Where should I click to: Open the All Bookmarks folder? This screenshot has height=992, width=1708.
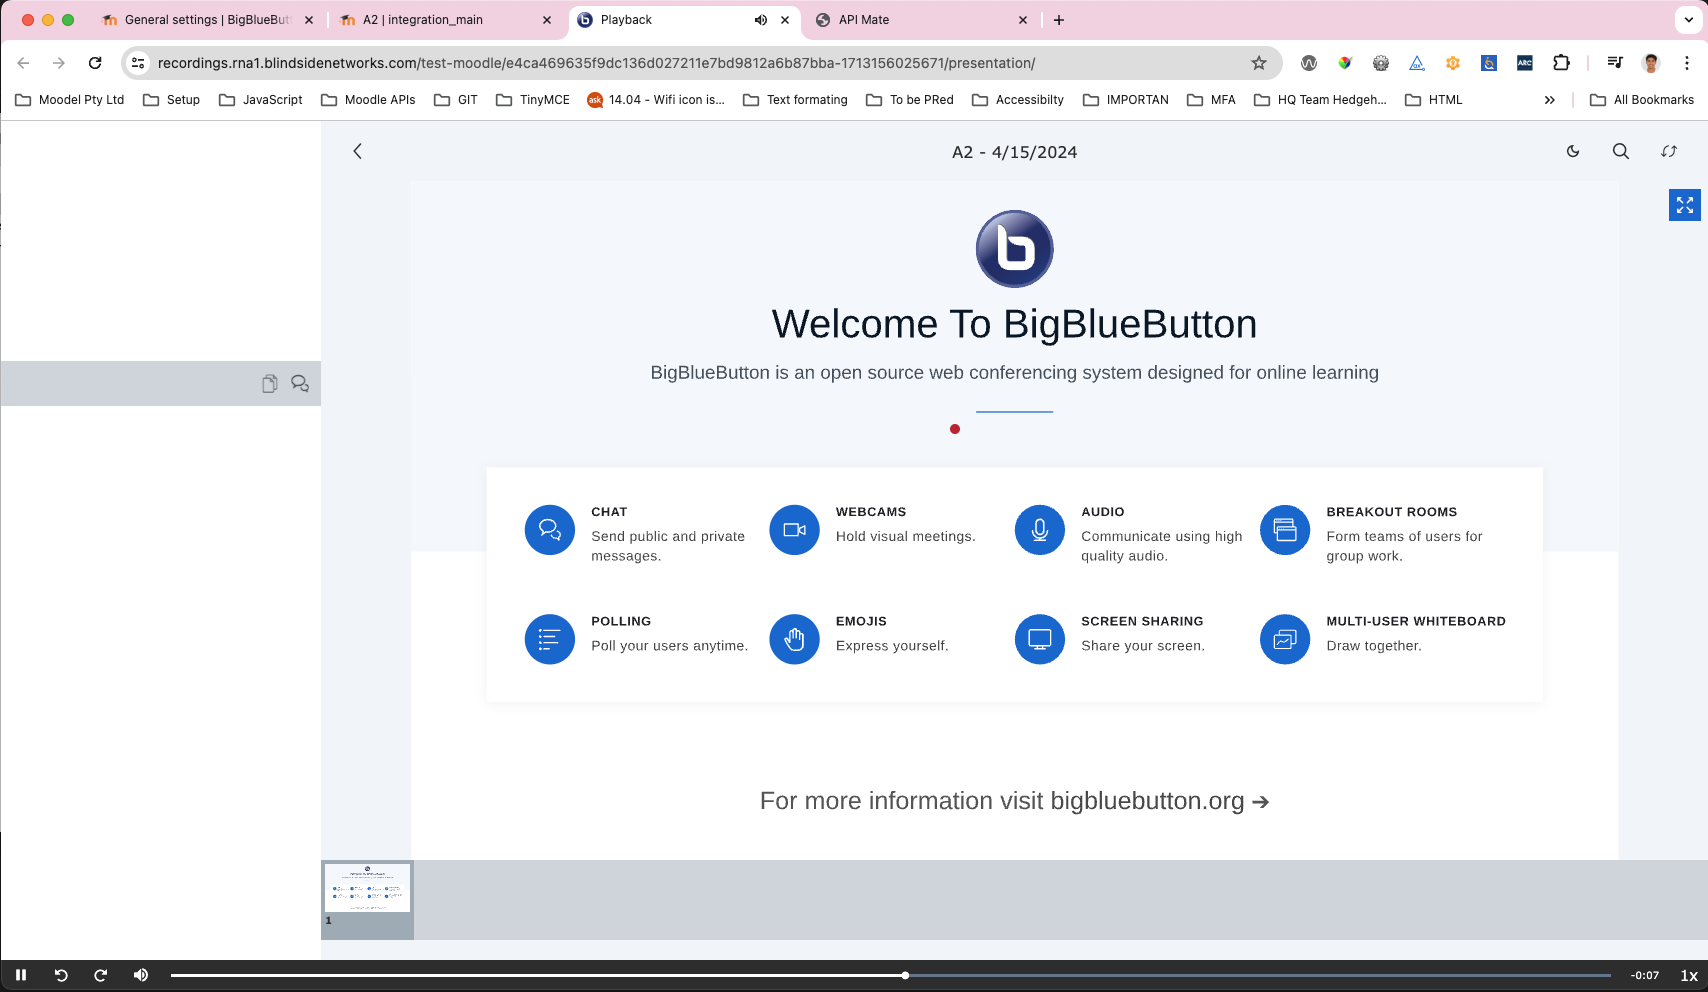(x=1642, y=100)
